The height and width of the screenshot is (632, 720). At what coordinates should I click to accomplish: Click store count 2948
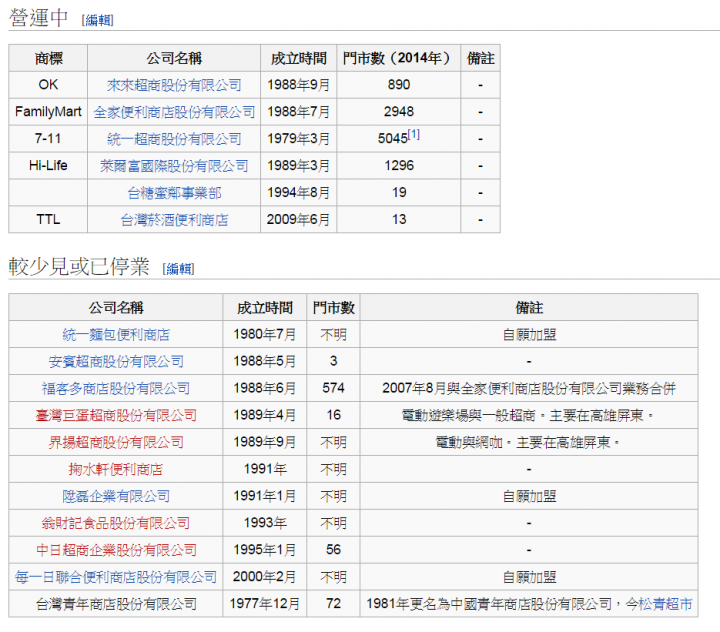click(x=399, y=112)
